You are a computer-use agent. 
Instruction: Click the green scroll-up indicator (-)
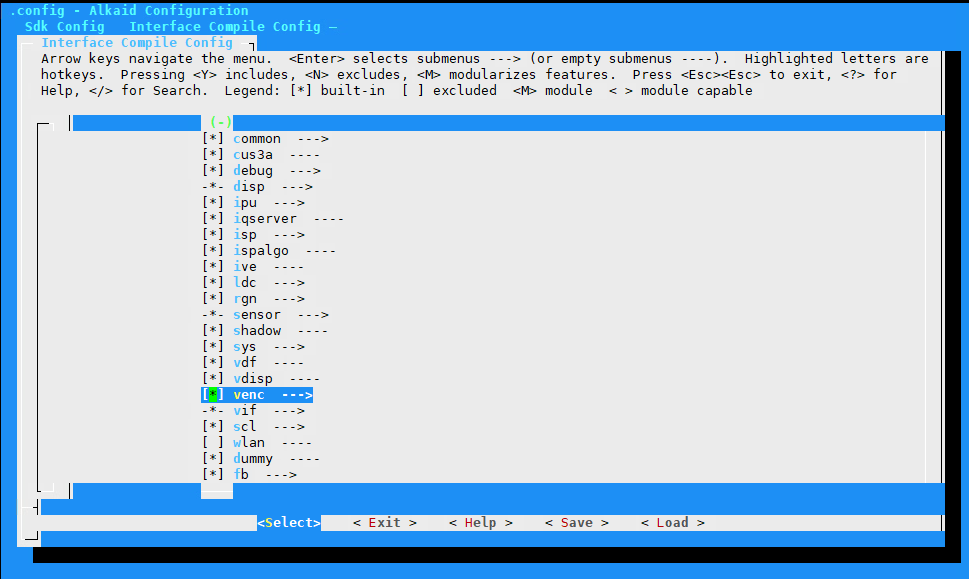[221, 122]
